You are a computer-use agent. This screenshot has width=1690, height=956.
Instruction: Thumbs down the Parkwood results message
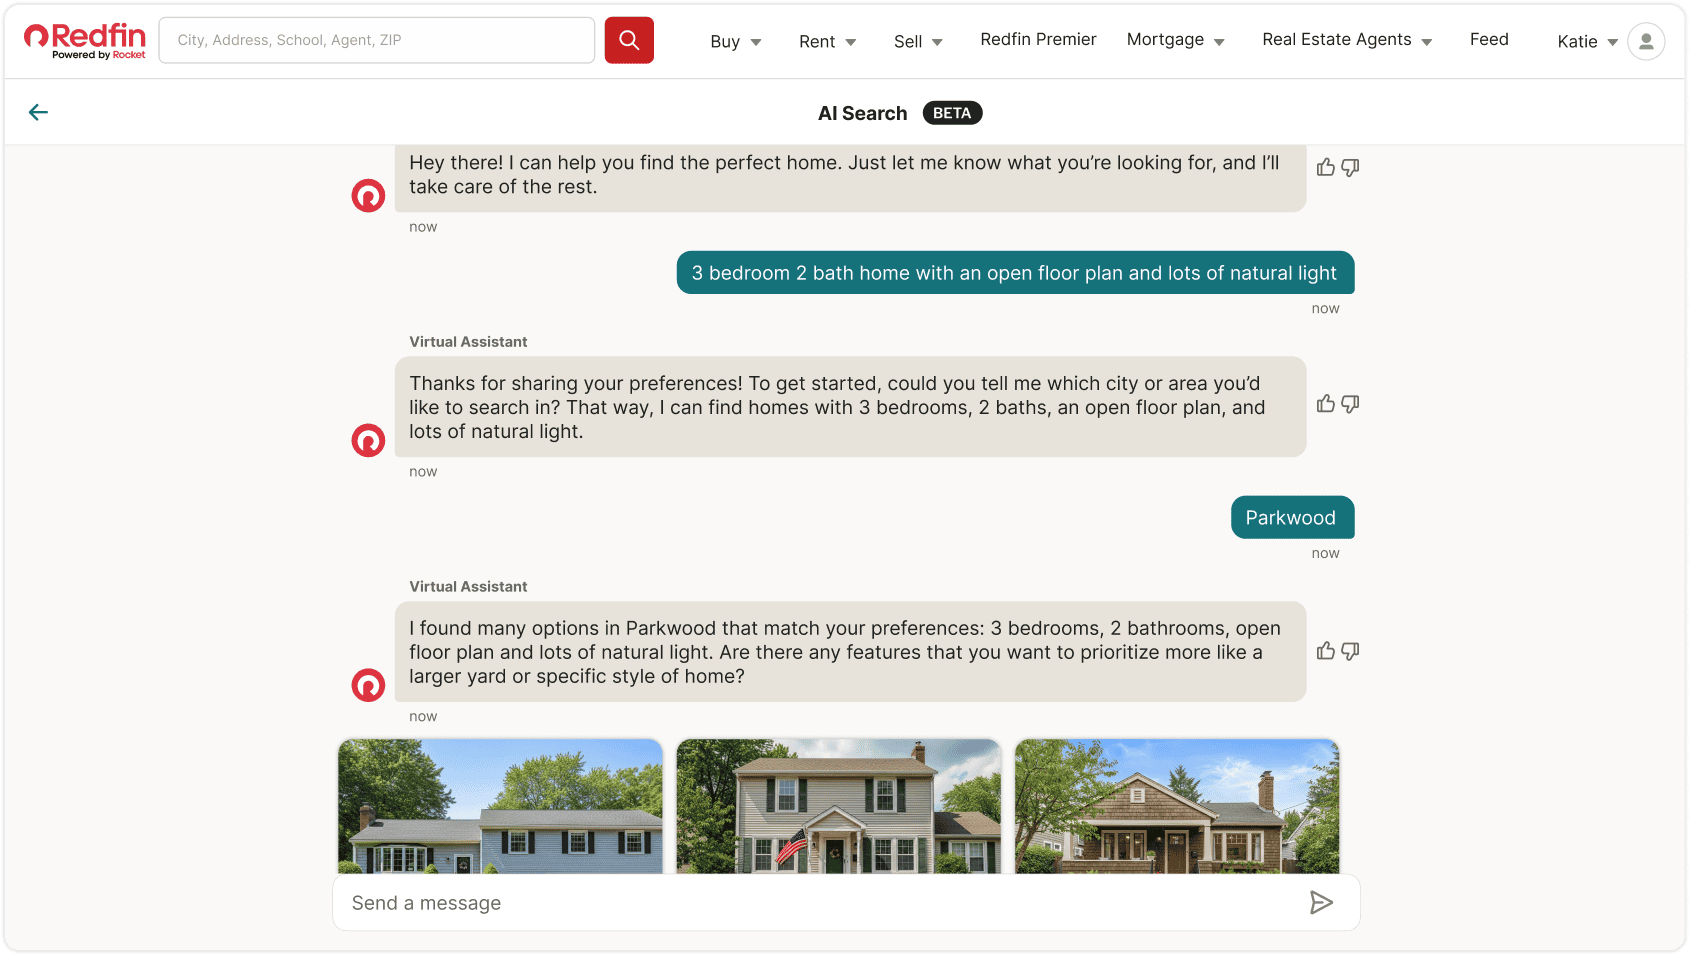point(1350,651)
